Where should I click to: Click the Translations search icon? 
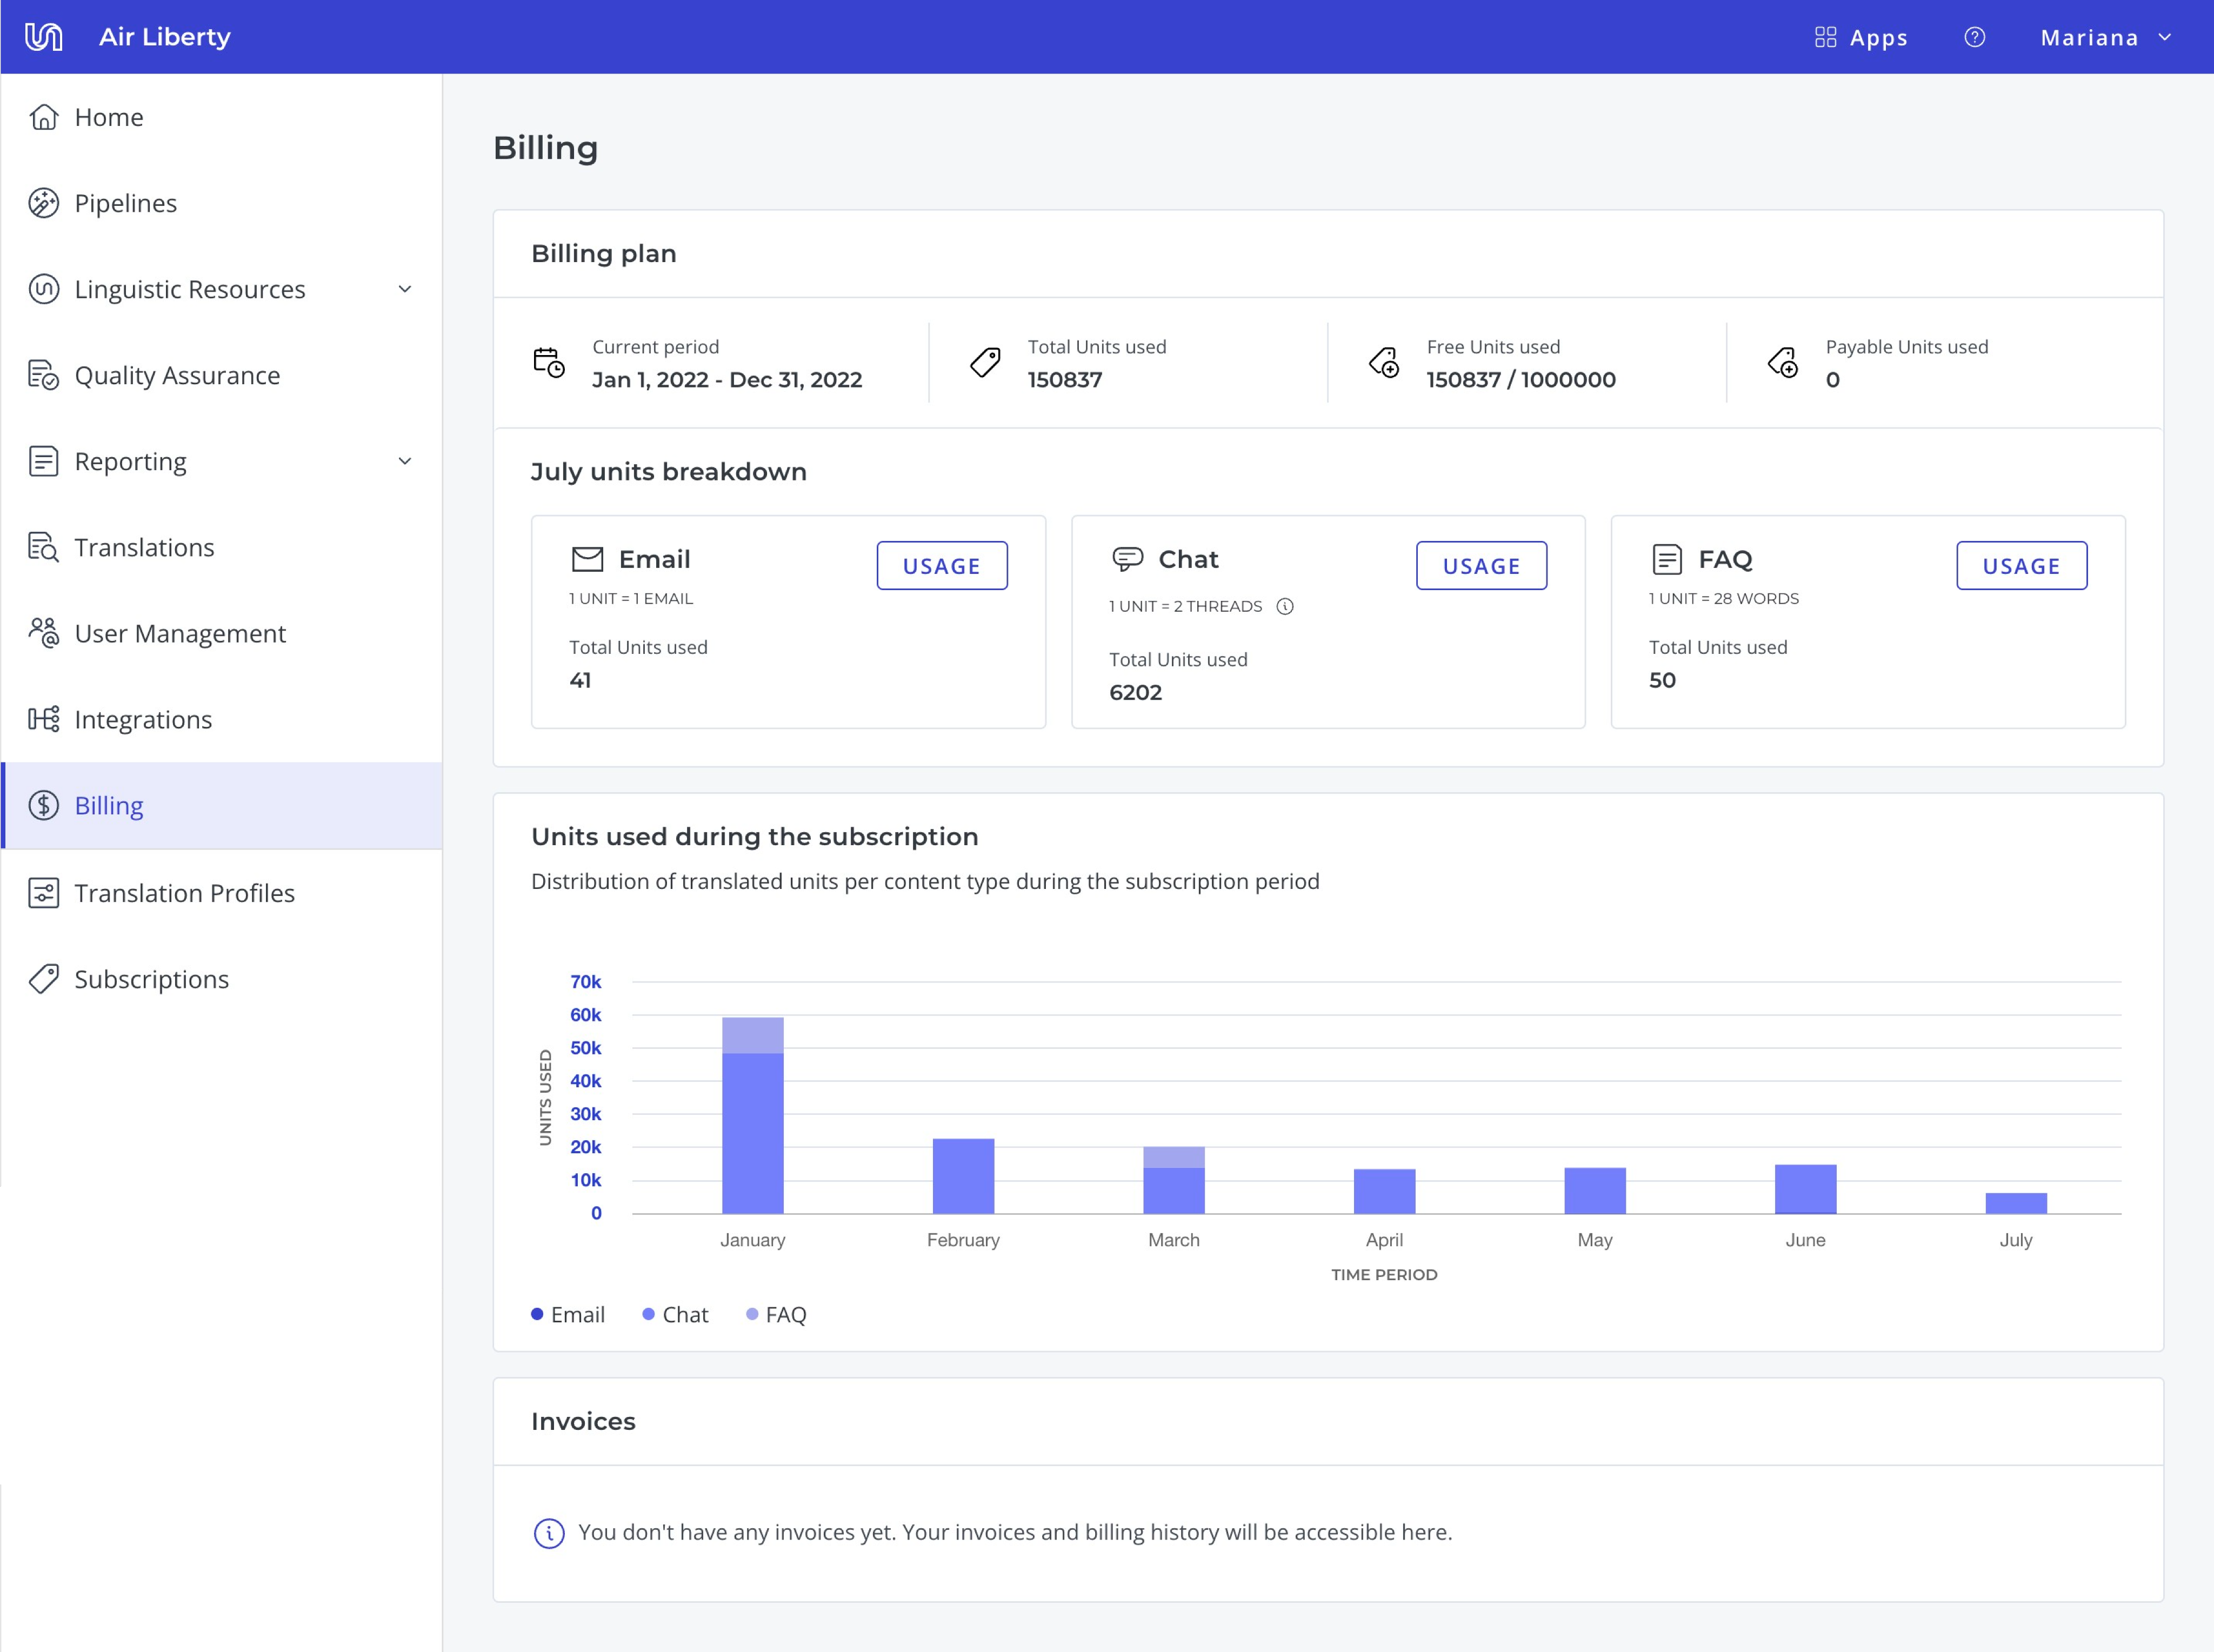[43, 547]
